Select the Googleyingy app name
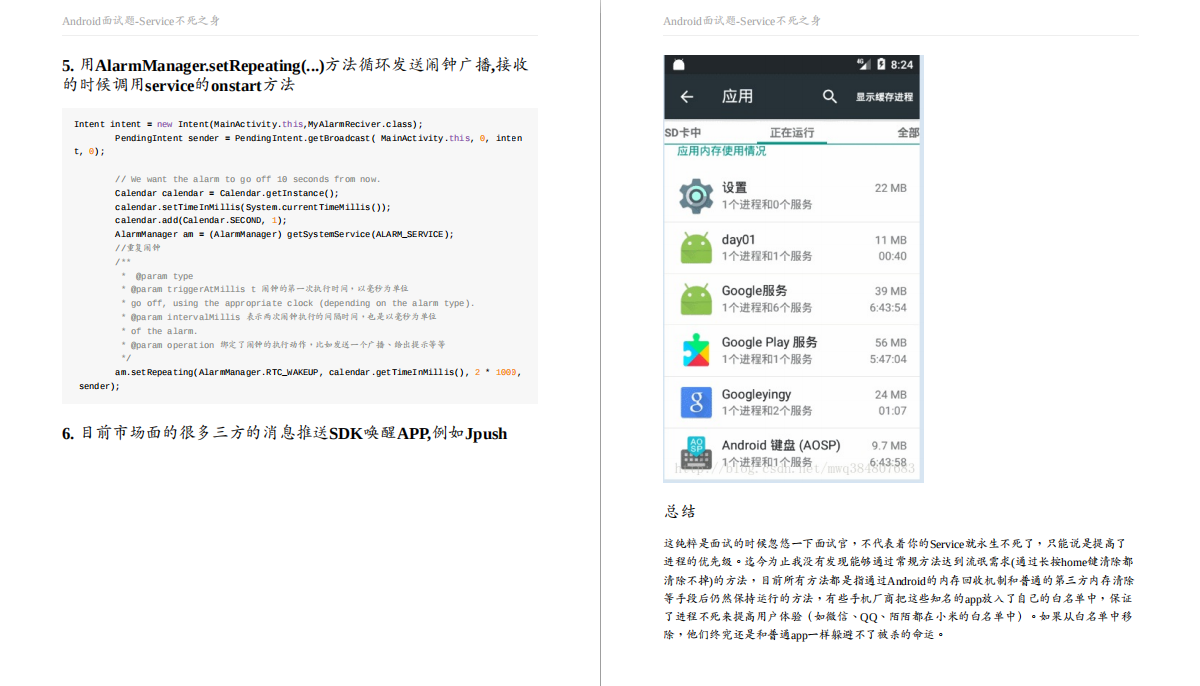The height and width of the screenshot is (686, 1200). pos(756,394)
